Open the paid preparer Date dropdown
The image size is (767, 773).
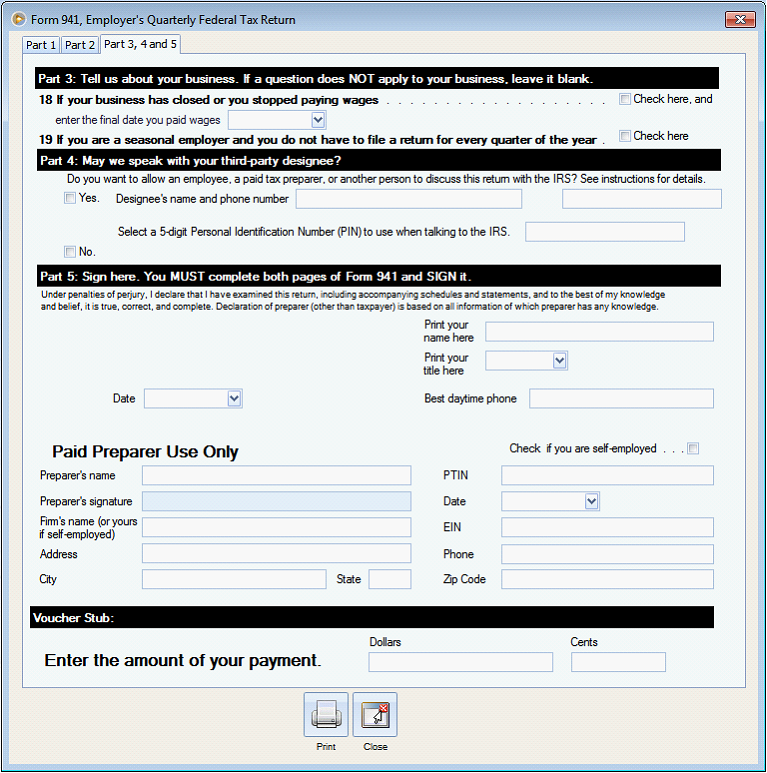pos(591,501)
